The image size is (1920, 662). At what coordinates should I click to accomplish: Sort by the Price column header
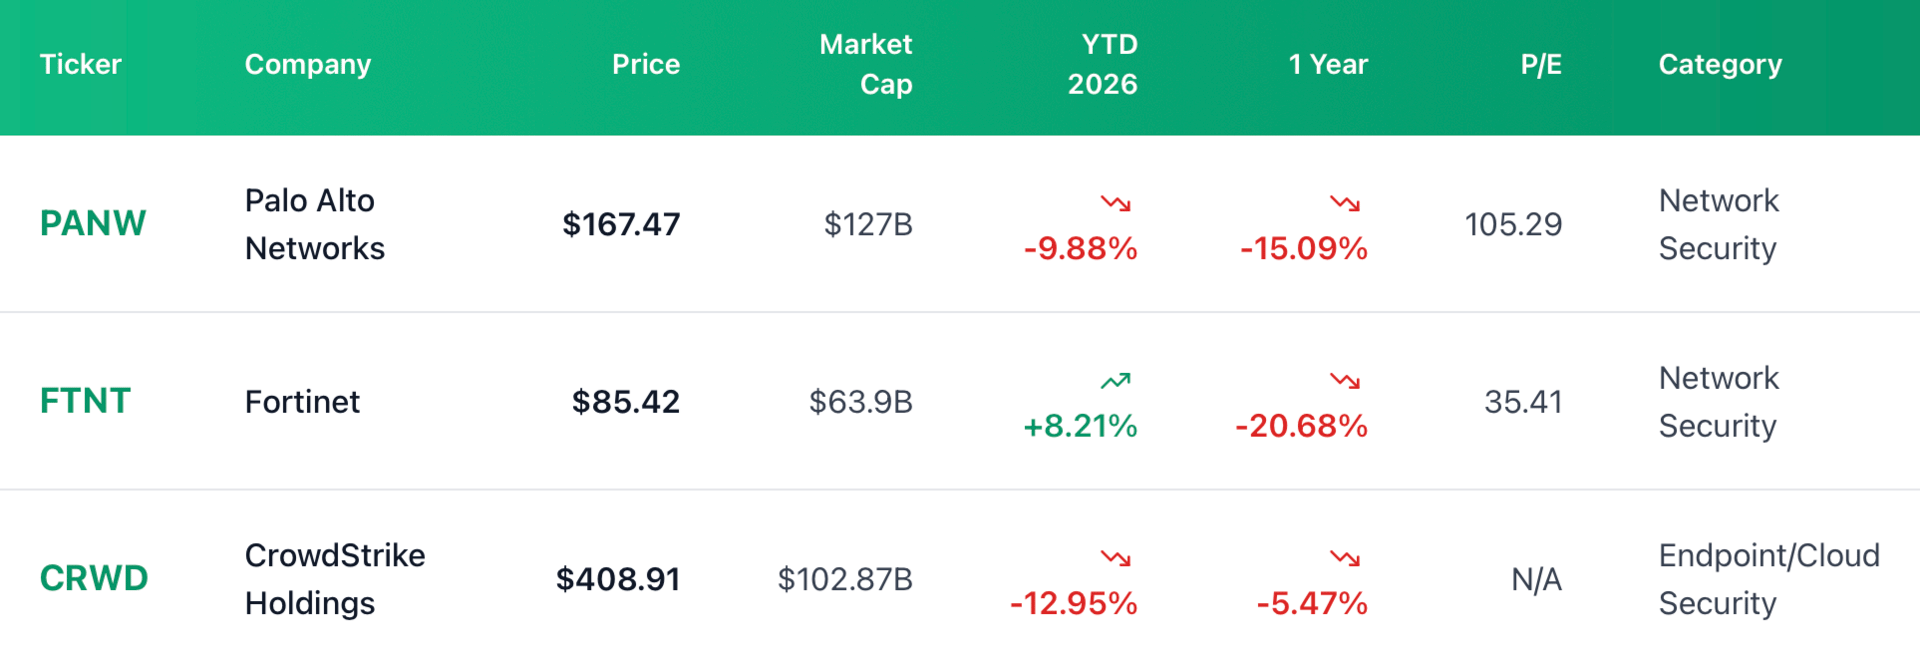click(645, 65)
